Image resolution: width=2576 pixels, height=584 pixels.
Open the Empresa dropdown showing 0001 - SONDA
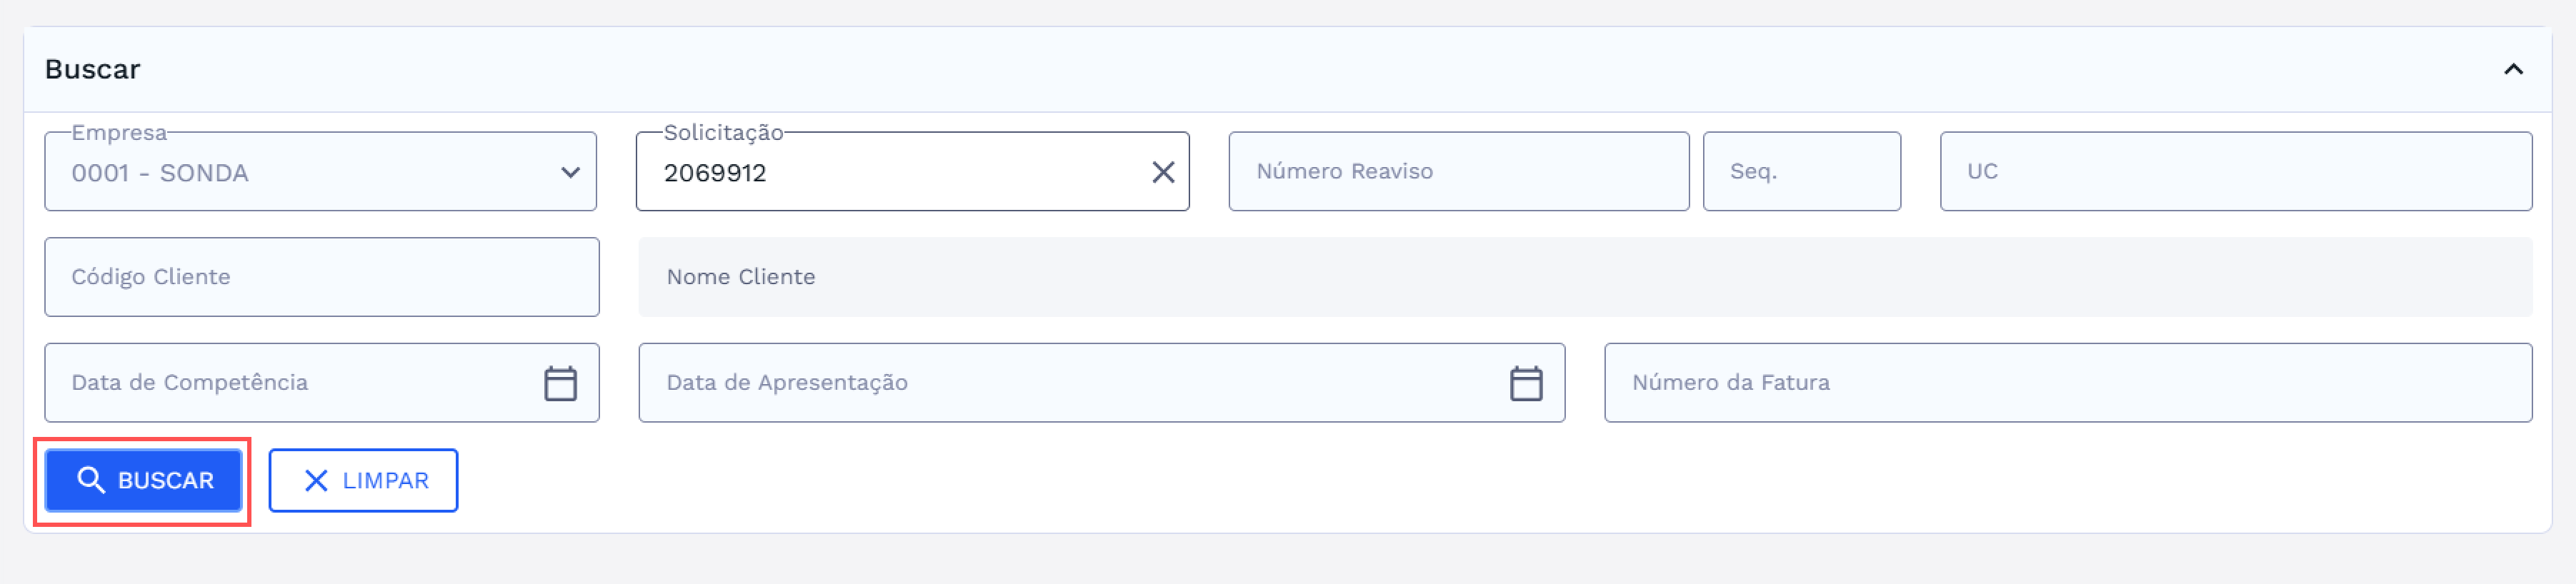(x=300, y=172)
